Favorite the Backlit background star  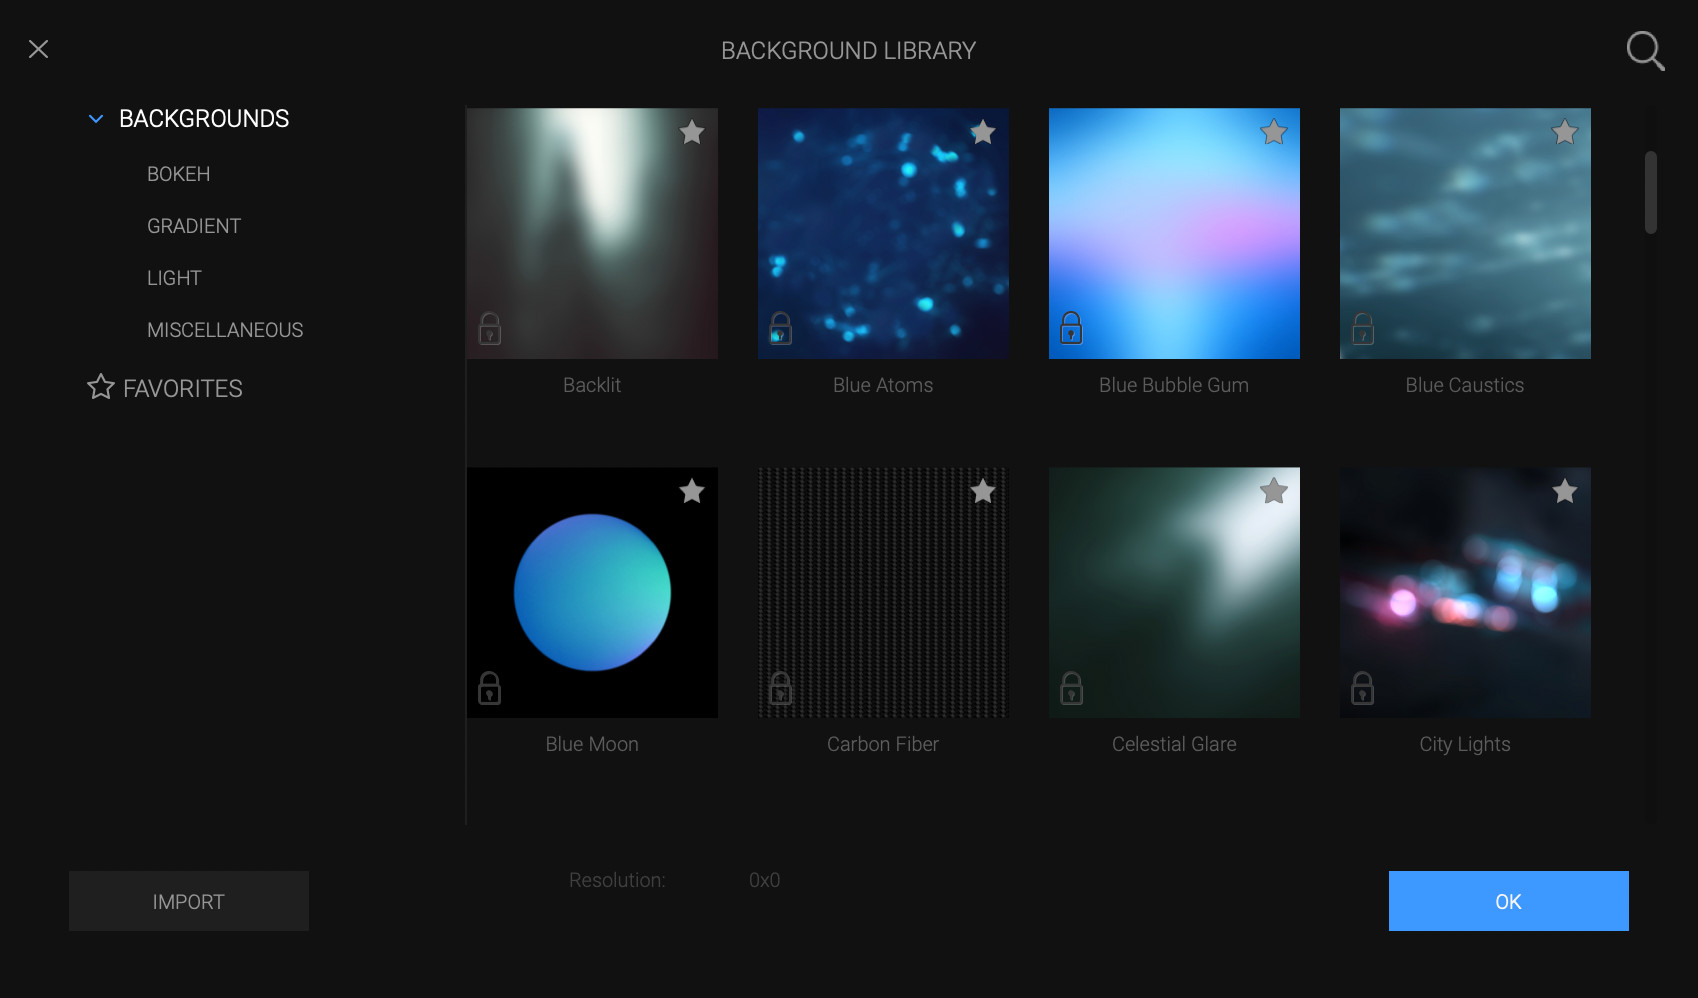point(692,132)
